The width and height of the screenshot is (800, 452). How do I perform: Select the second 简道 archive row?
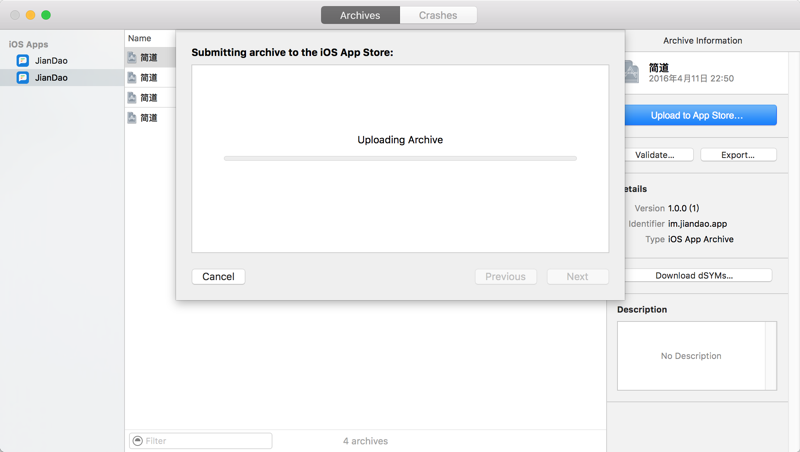point(151,78)
